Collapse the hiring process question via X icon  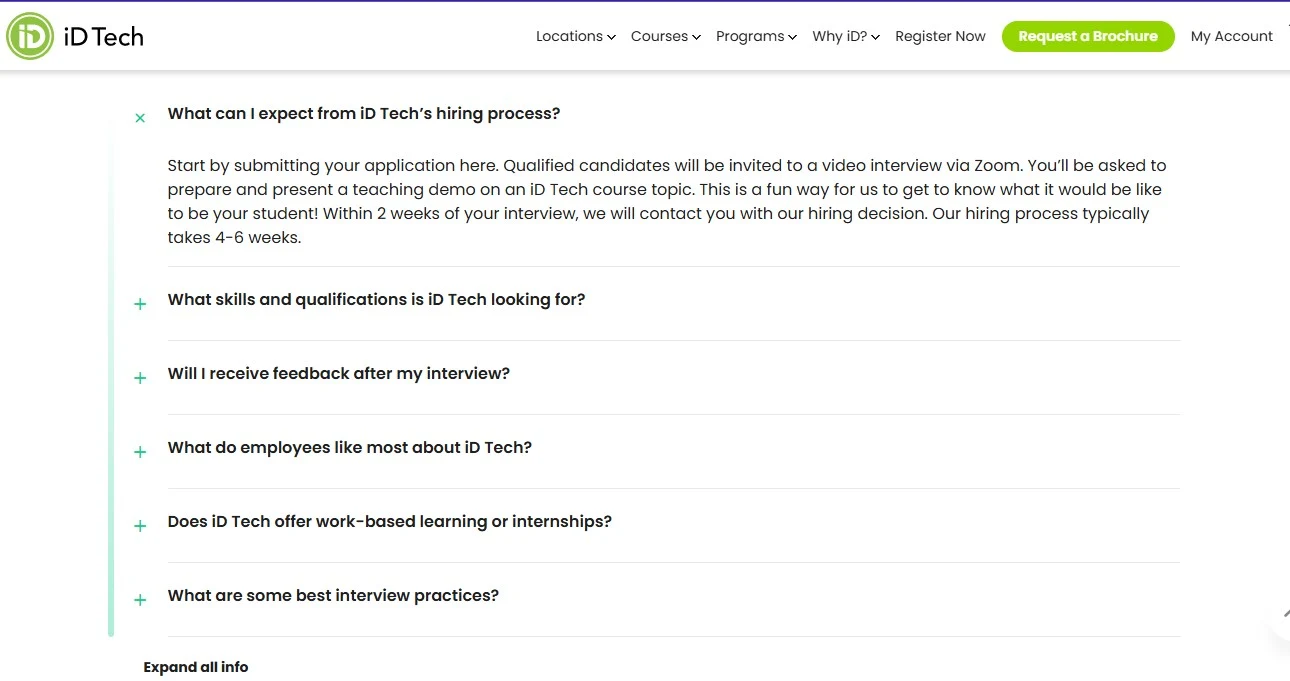pos(140,118)
